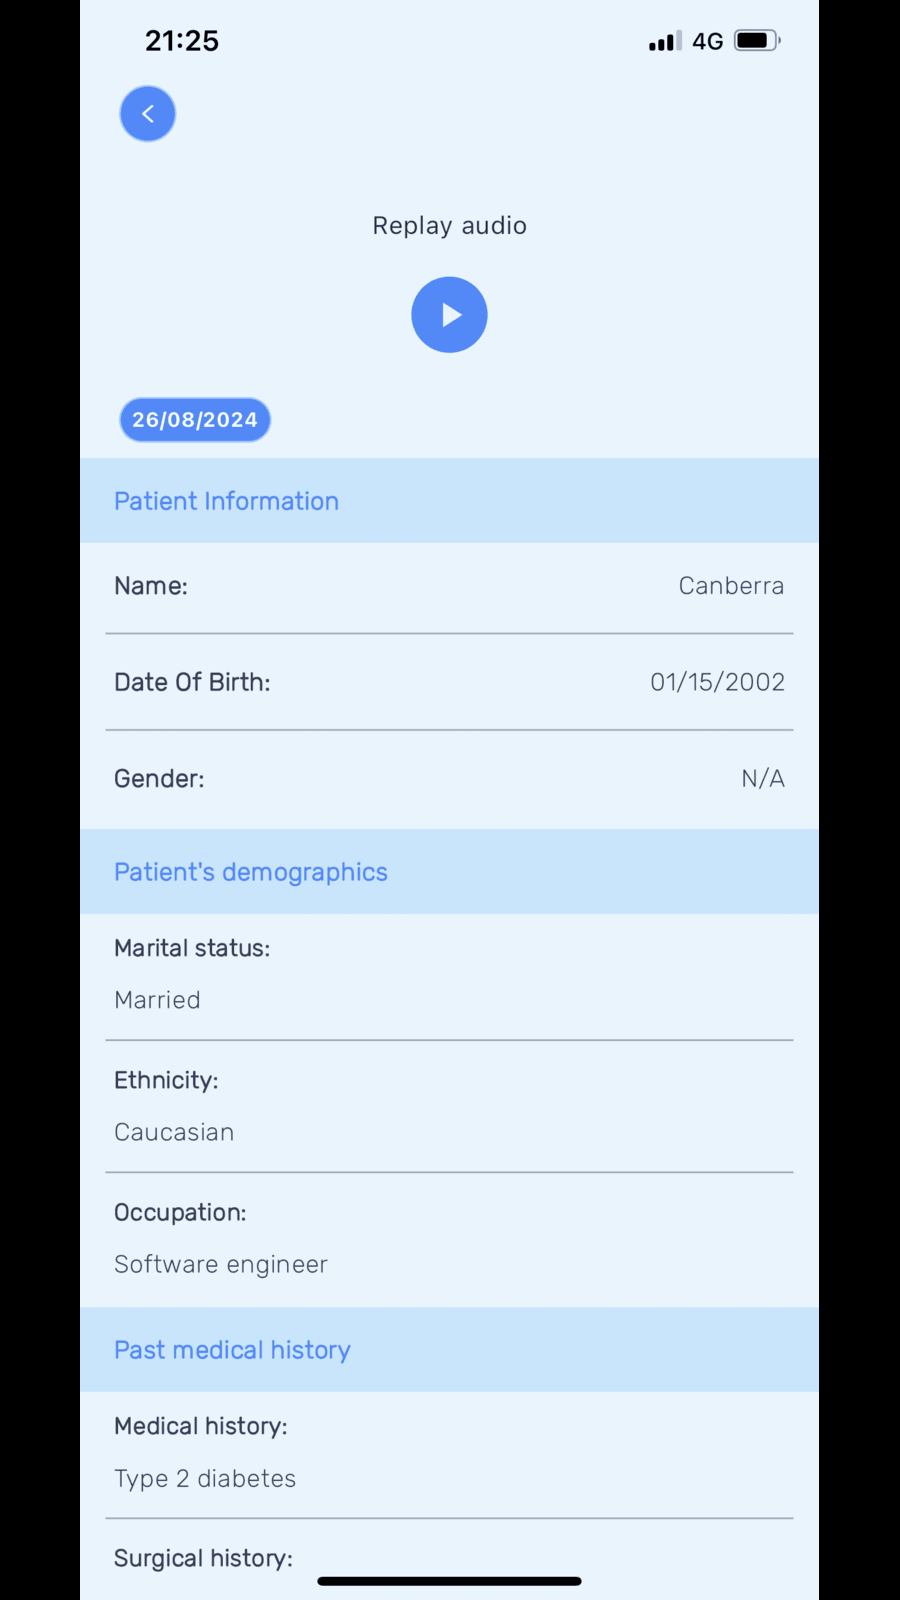Tap the blue back arrow button

point(148,114)
